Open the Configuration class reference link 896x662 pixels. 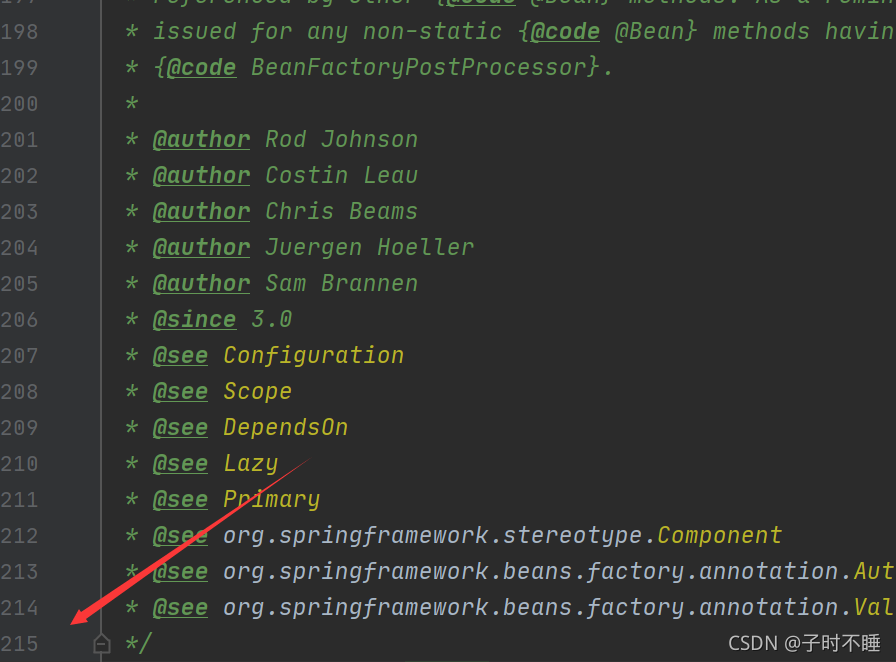click(x=313, y=356)
